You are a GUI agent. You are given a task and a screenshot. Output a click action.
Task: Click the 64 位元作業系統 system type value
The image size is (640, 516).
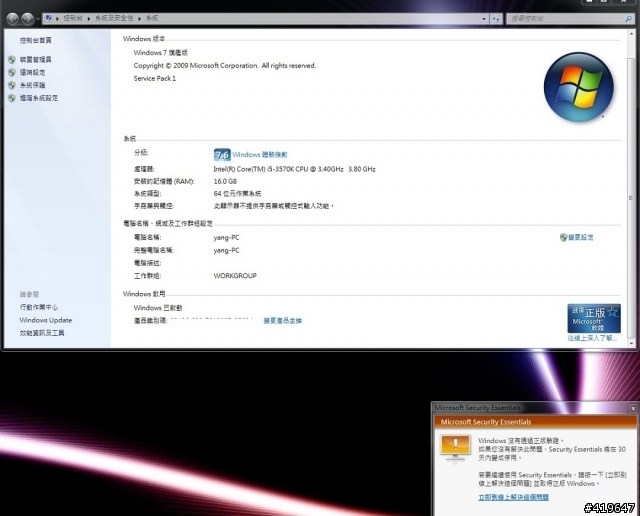pyautogui.click(x=237, y=194)
